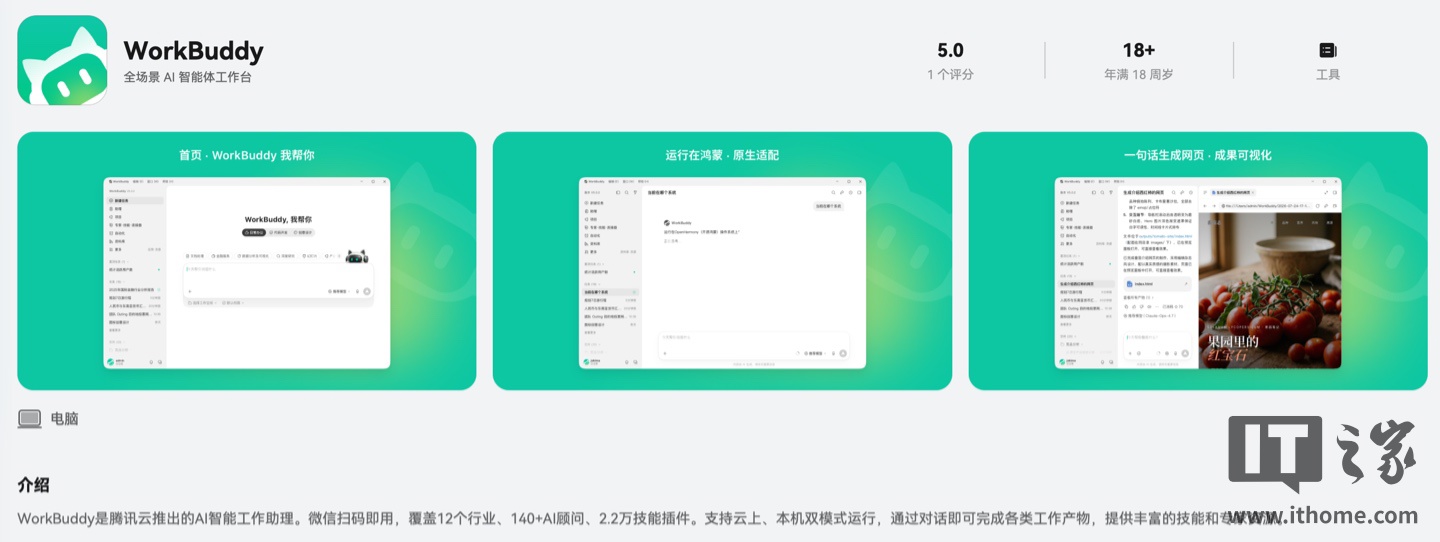The image size is (1440, 542).
Task: Click the 18+ age rating
Action: pyautogui.click(x=1139, y=50)
